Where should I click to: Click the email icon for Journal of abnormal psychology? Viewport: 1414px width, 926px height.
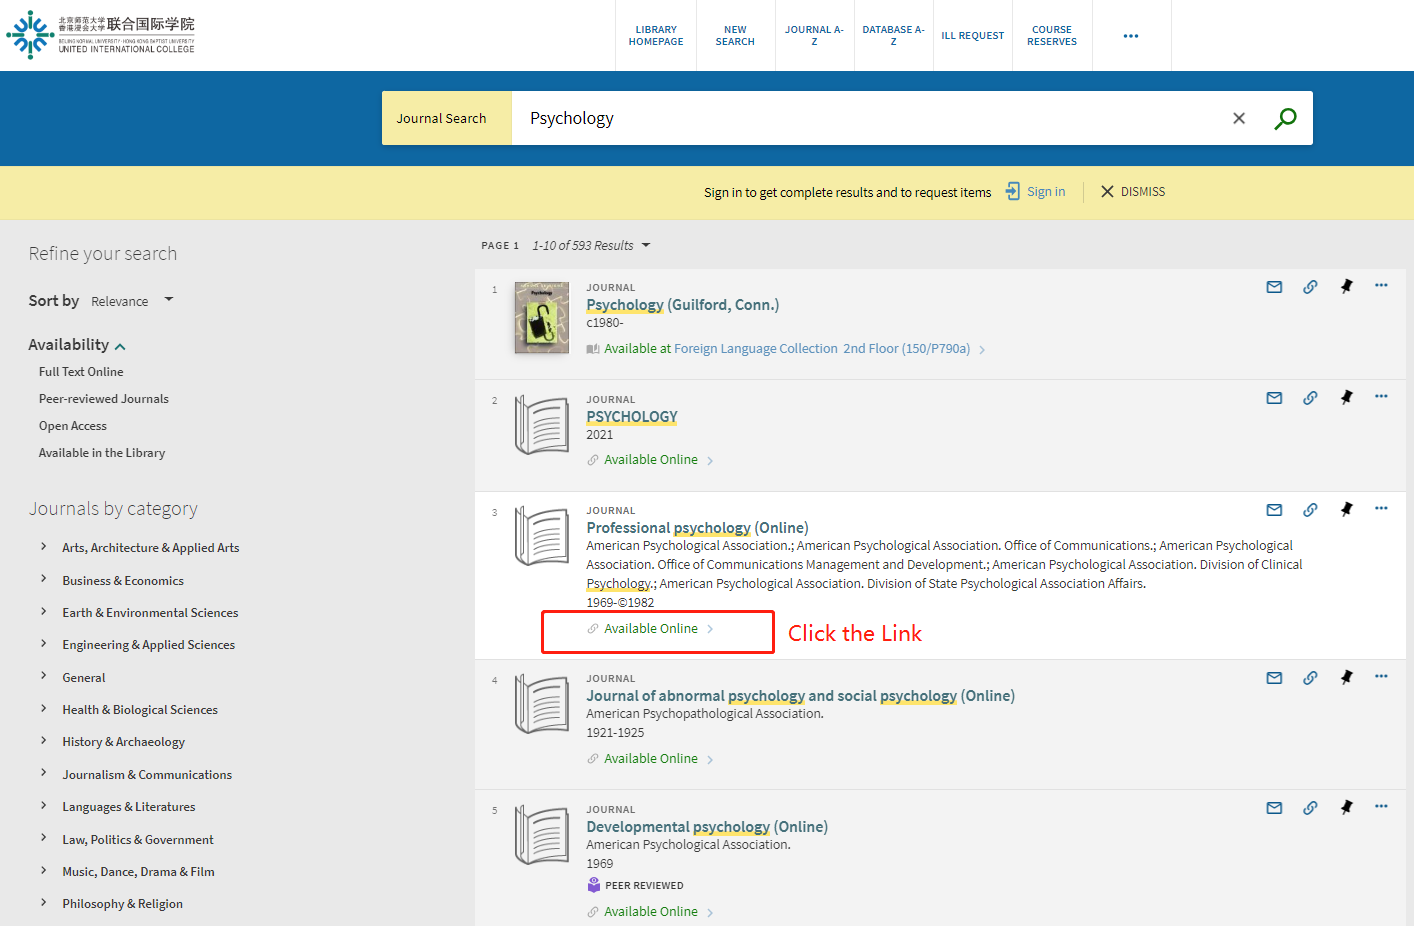click(x=1274, y=677)
